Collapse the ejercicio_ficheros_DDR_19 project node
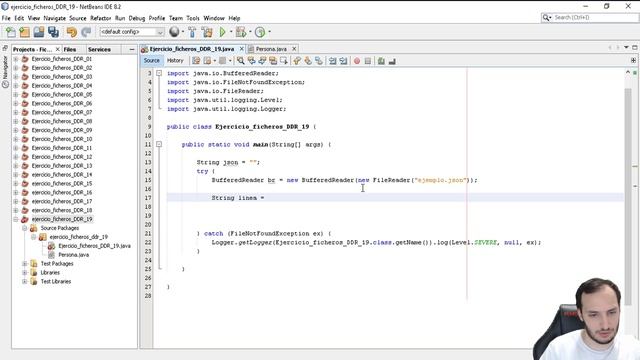This screenshot has width=640, height=360. coord(16,219)
